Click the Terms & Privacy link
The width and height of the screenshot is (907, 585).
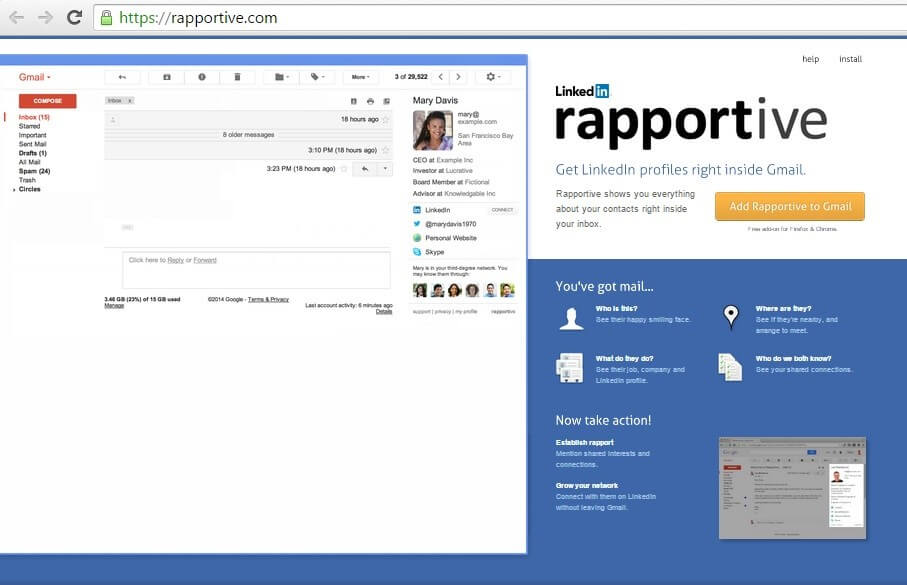pyautogui.click(x=268, y=300)
